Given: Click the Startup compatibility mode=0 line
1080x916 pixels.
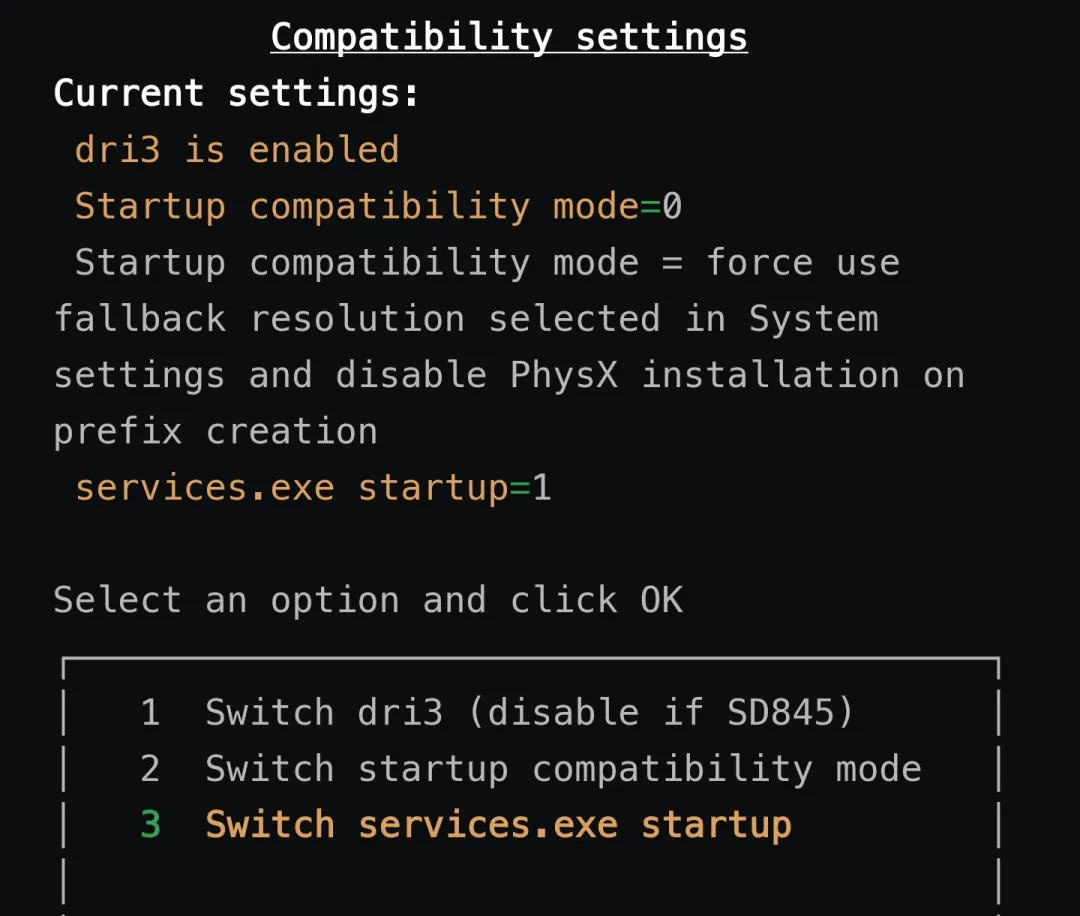Looking at the screenshot, I should (378, 207).
